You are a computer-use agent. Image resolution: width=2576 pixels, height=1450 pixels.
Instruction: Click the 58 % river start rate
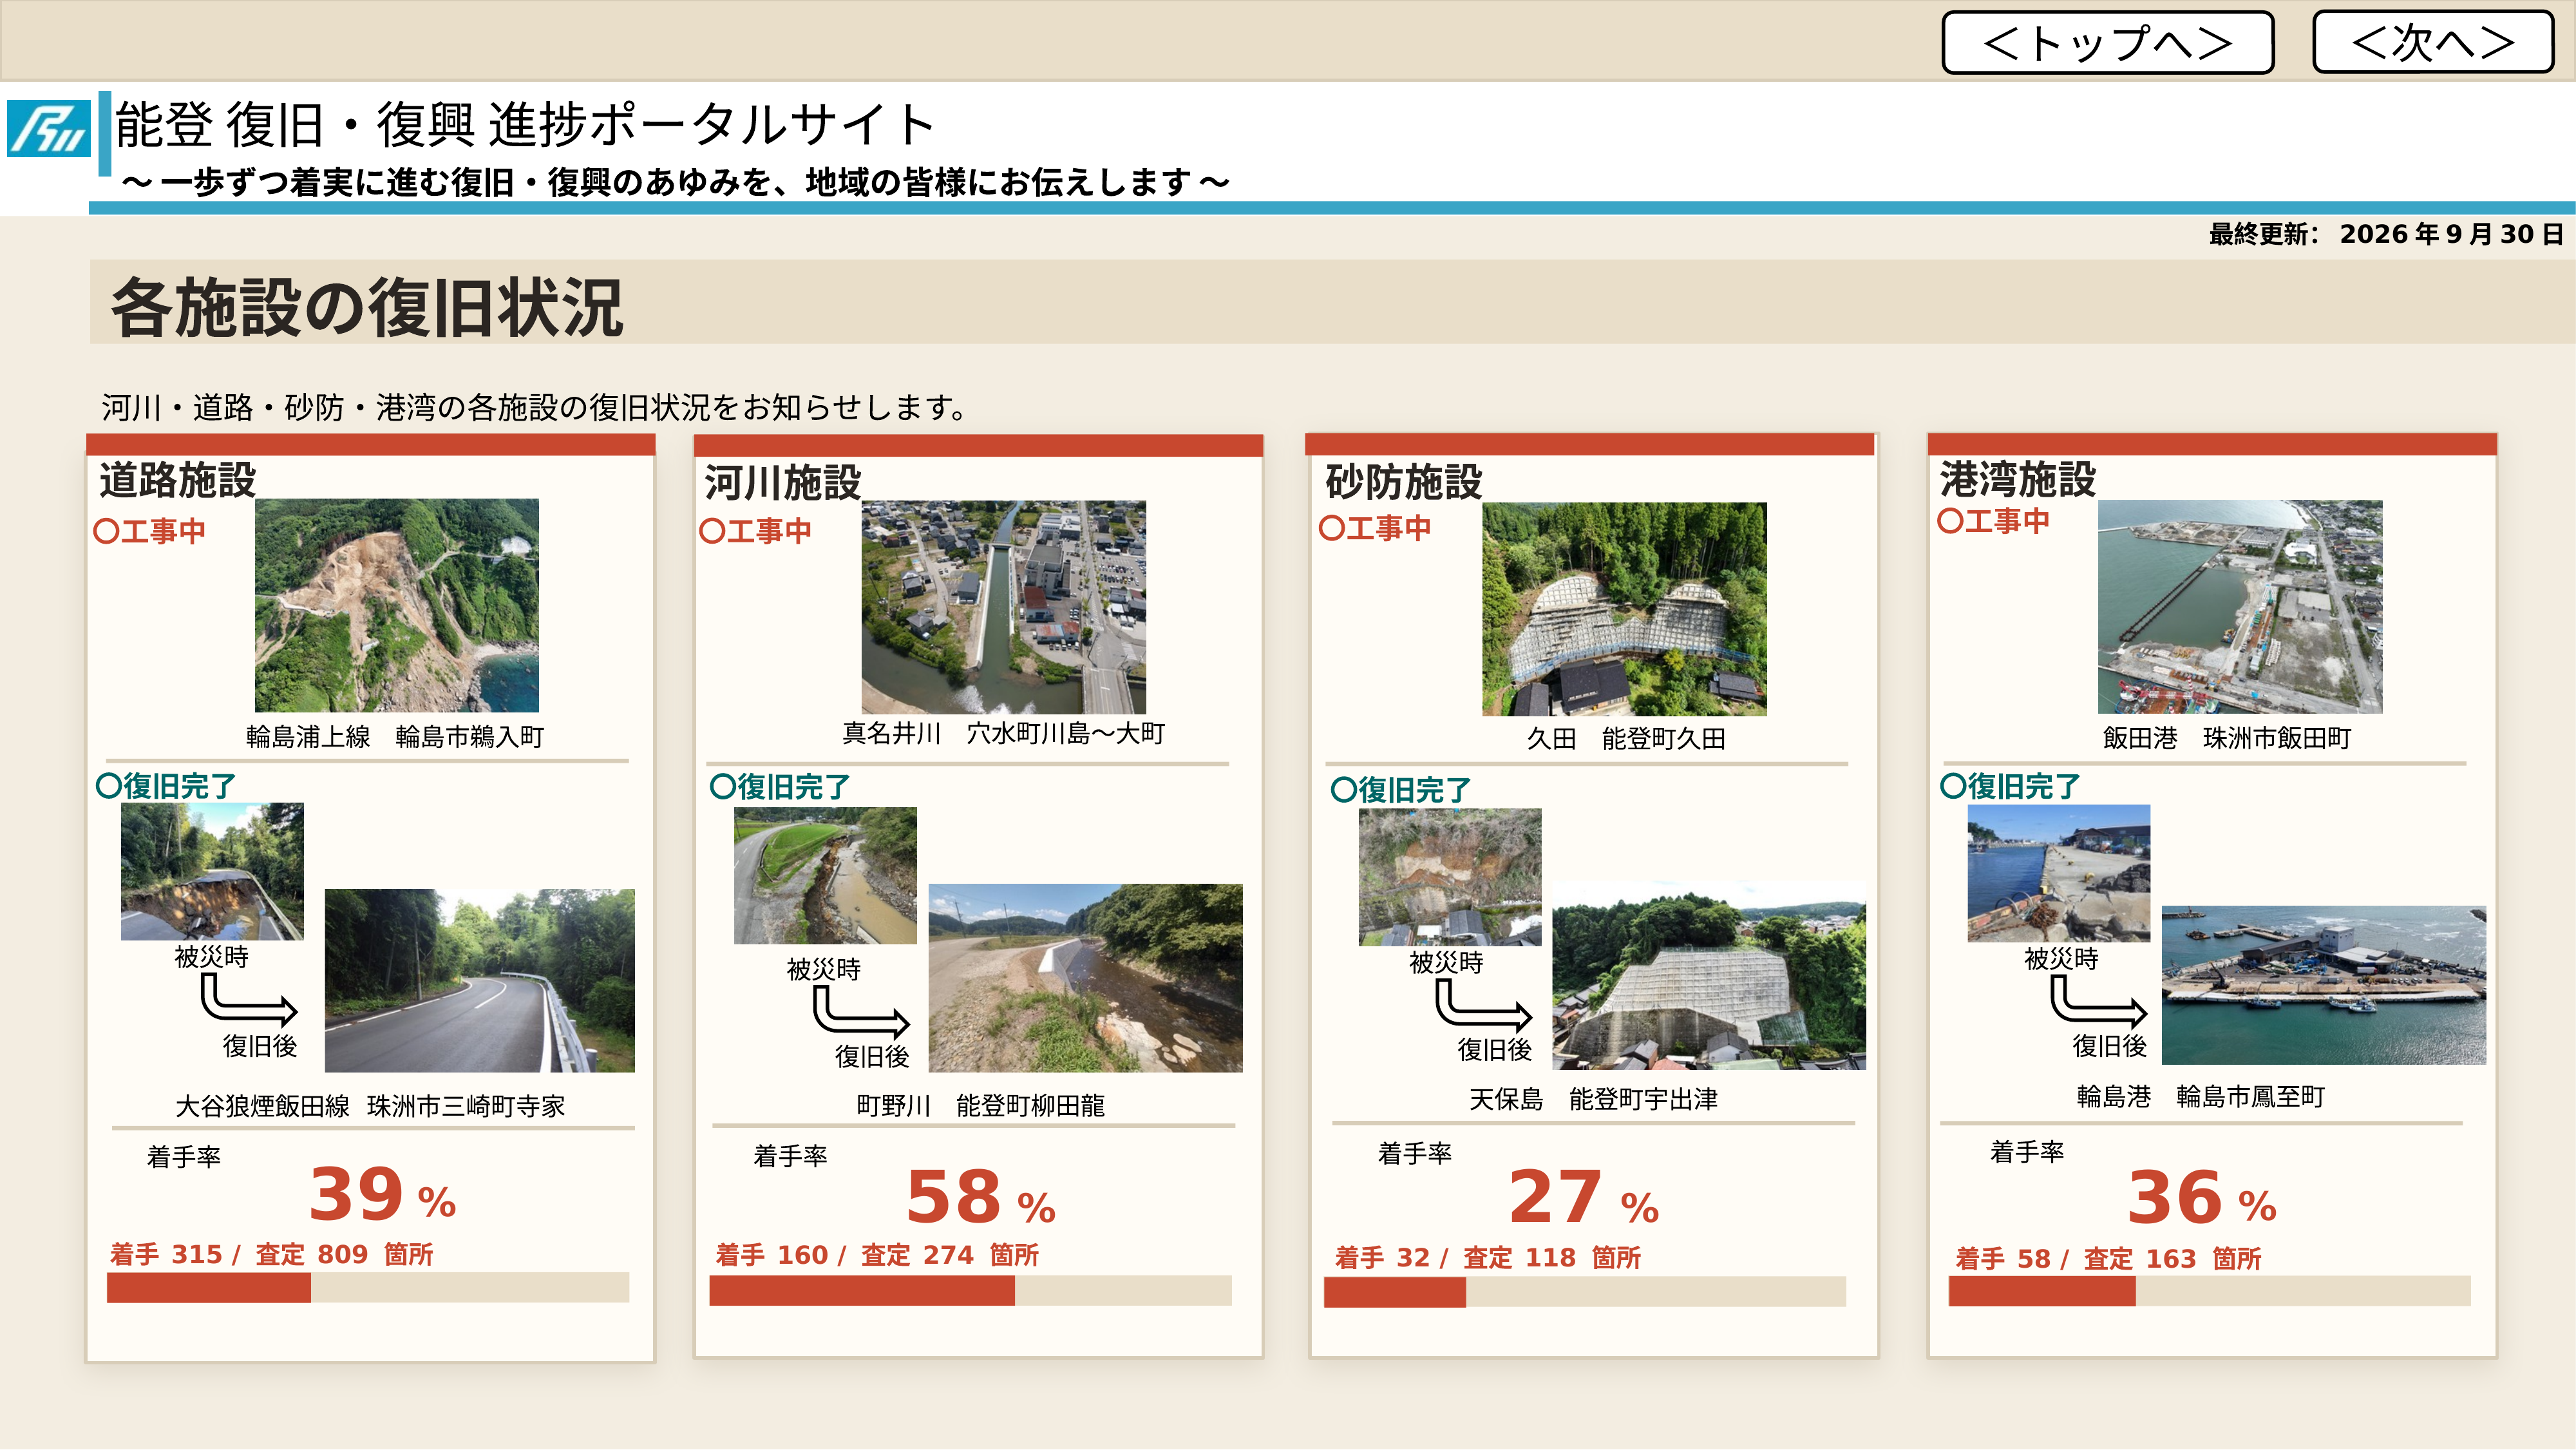[x=981, y=1197]
